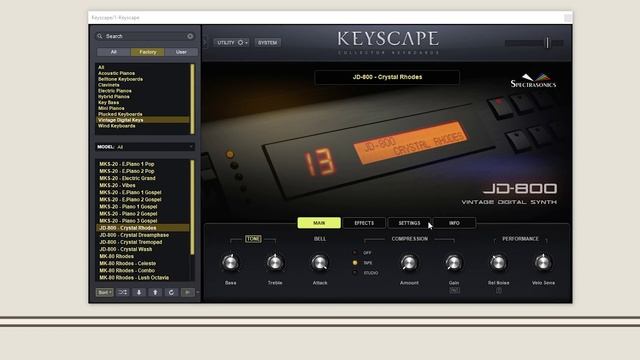The height and width of the screenshot is (360, 640).
Task: Load the MK-80 Rhodes - Celeste patch
Action: (x=143, y=263)
